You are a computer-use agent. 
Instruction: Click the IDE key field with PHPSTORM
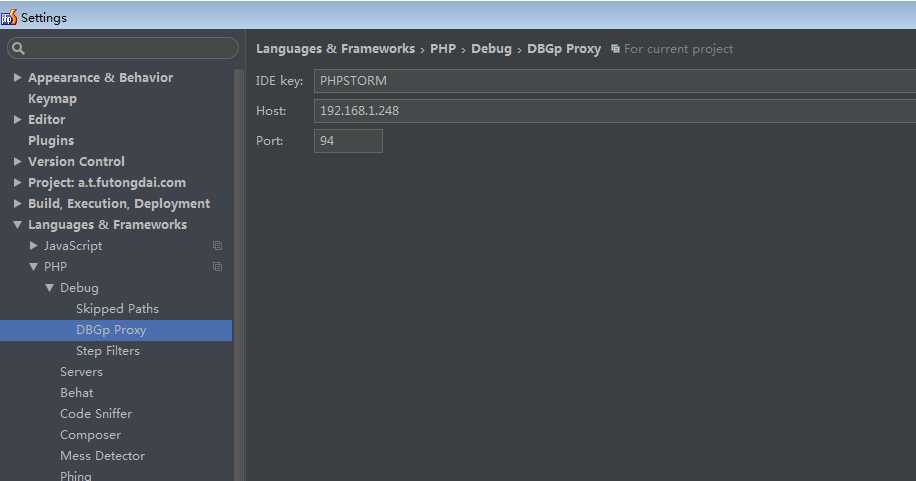tap(615, 81)
